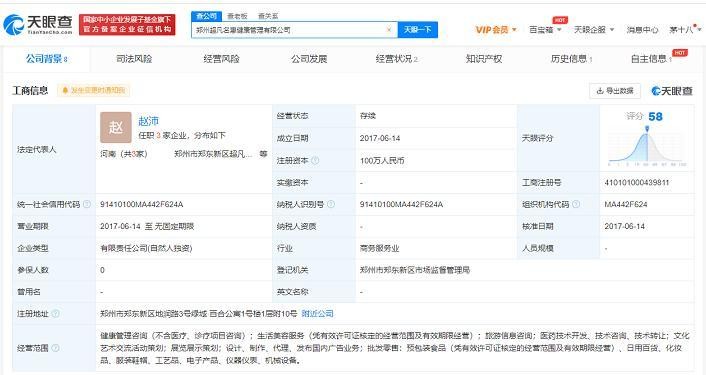Viewport: 706px width, 375px height.
Task: Click the 成立日期 value 2017-06-14
Action: coord(380,138)
